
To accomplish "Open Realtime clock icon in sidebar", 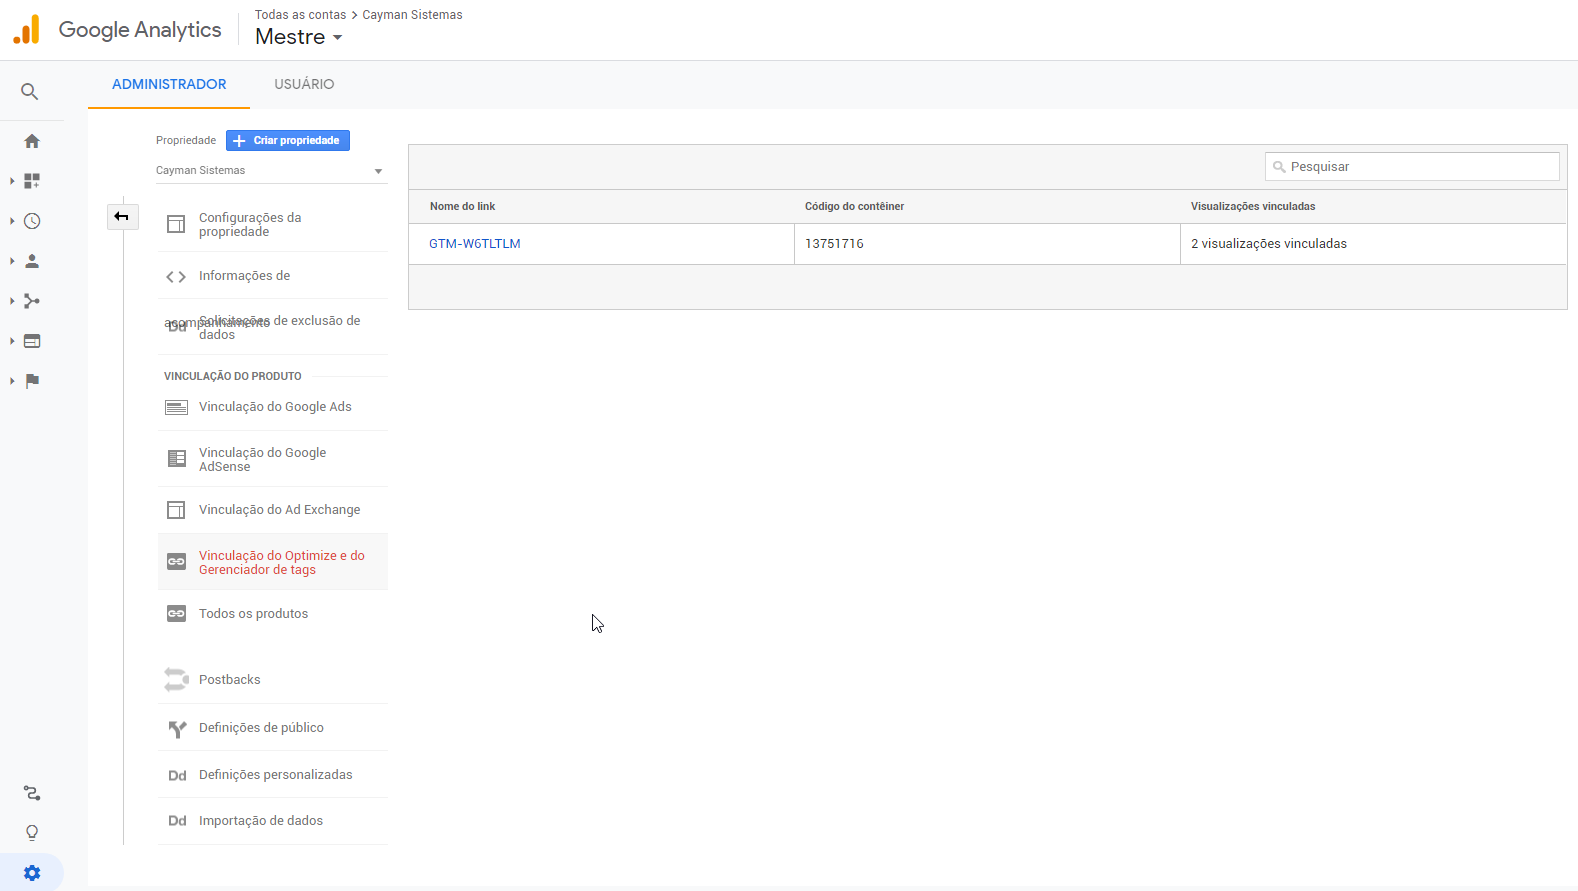I will [x=32, y=221].
